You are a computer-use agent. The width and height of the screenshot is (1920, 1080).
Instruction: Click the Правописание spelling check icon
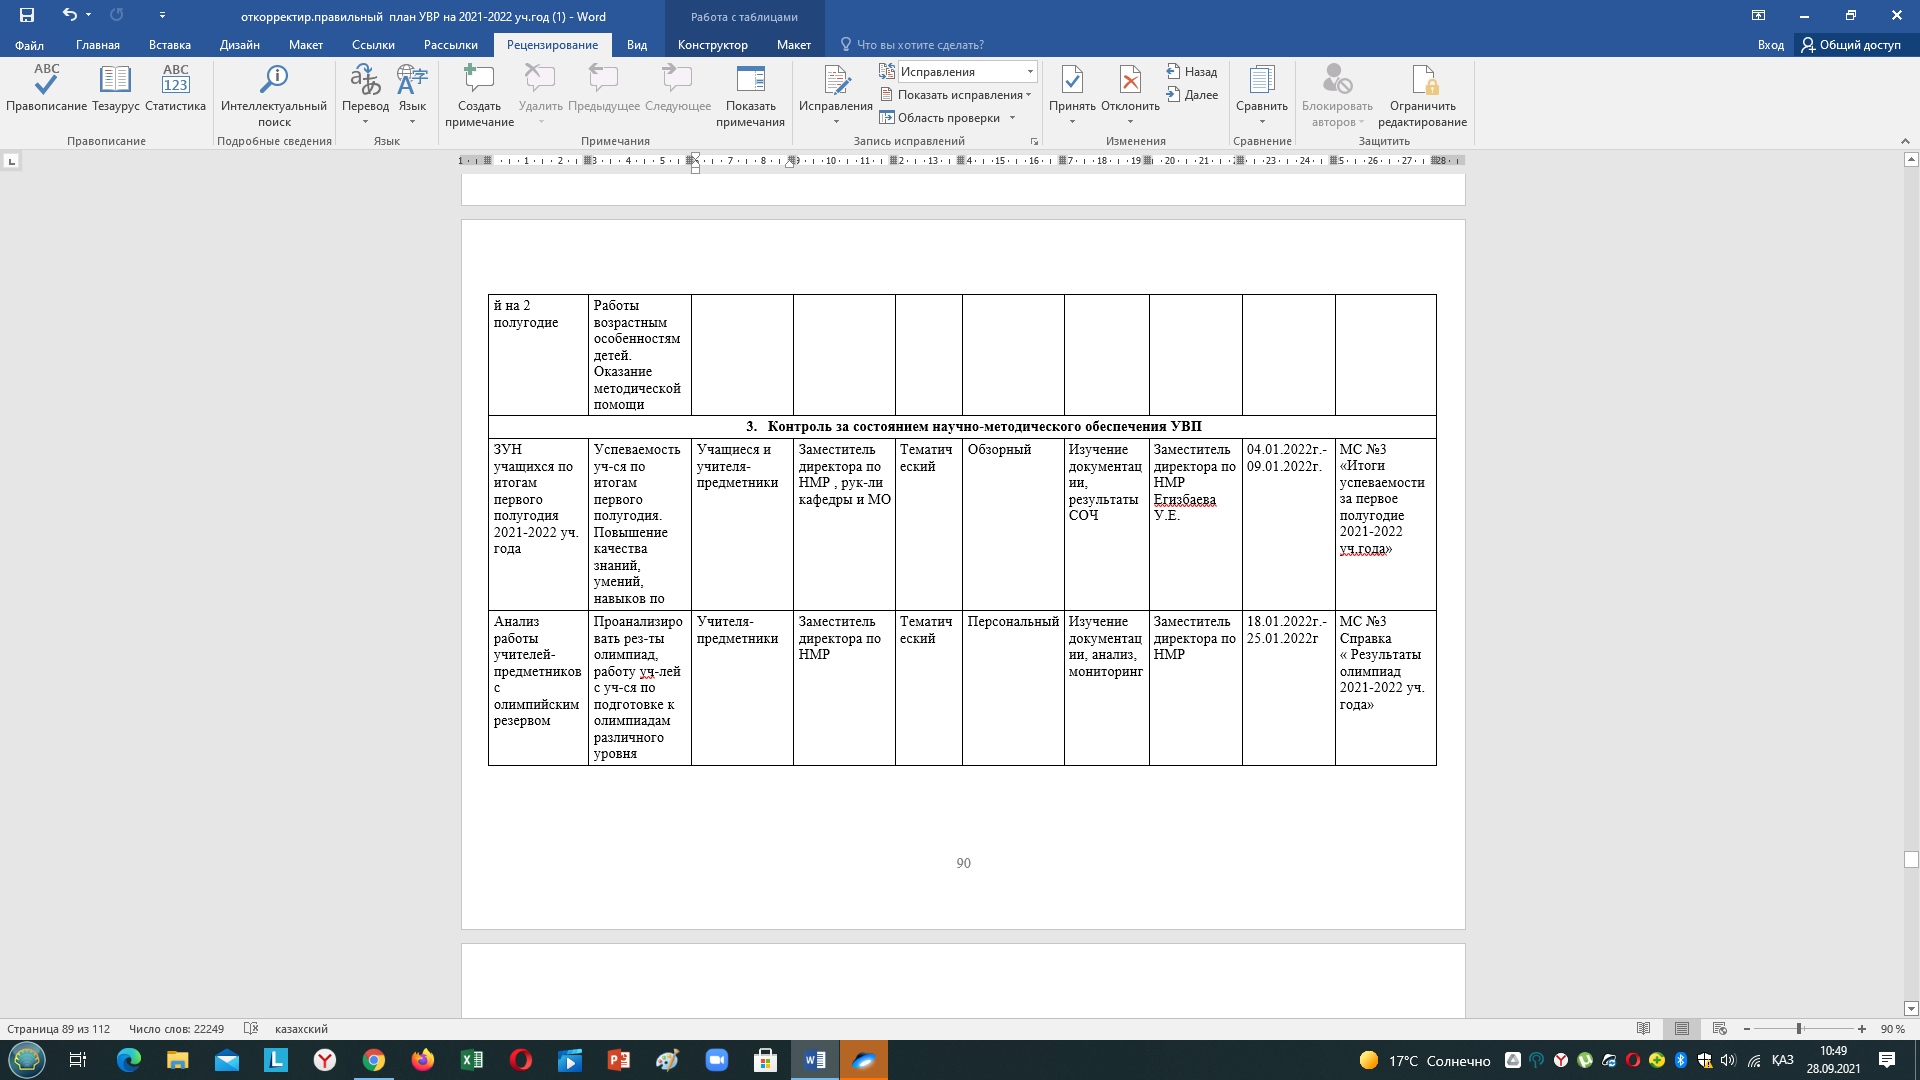pos(46,81)
